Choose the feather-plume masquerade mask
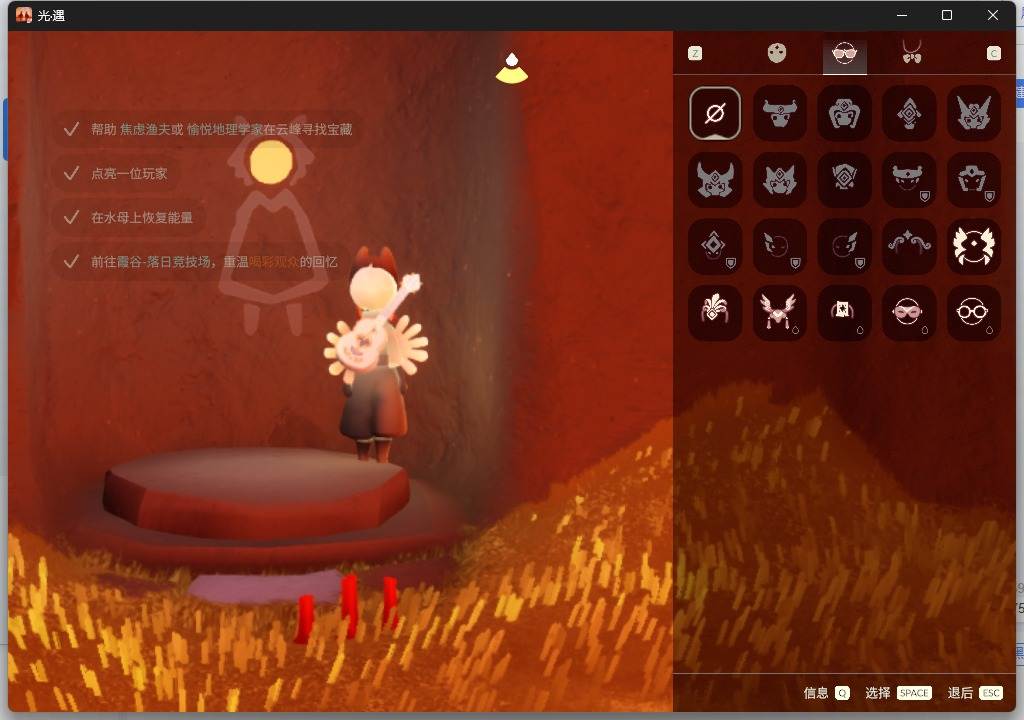1024x720 pixels. (x=715, y=312)
